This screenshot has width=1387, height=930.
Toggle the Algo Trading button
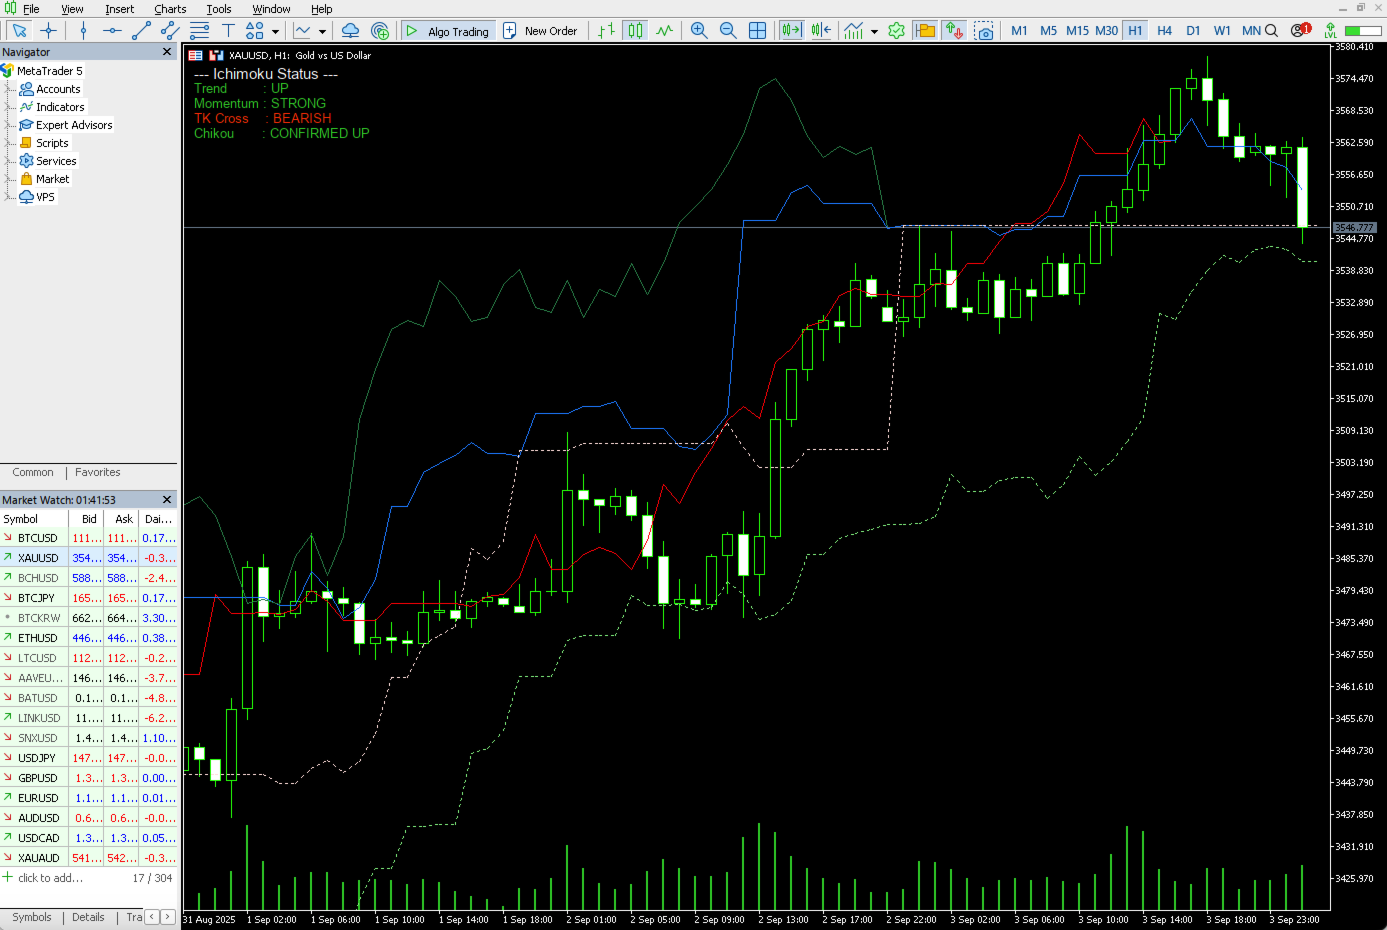point(447,31)
